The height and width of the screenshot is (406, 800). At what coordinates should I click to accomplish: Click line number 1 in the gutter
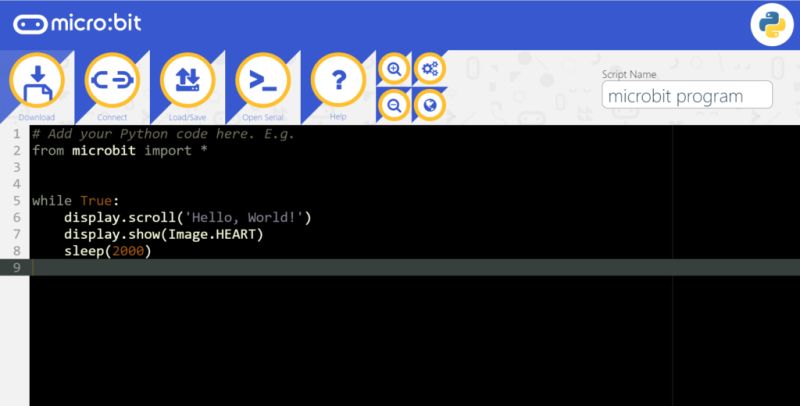pyautogui.click(x=17, y=134)
